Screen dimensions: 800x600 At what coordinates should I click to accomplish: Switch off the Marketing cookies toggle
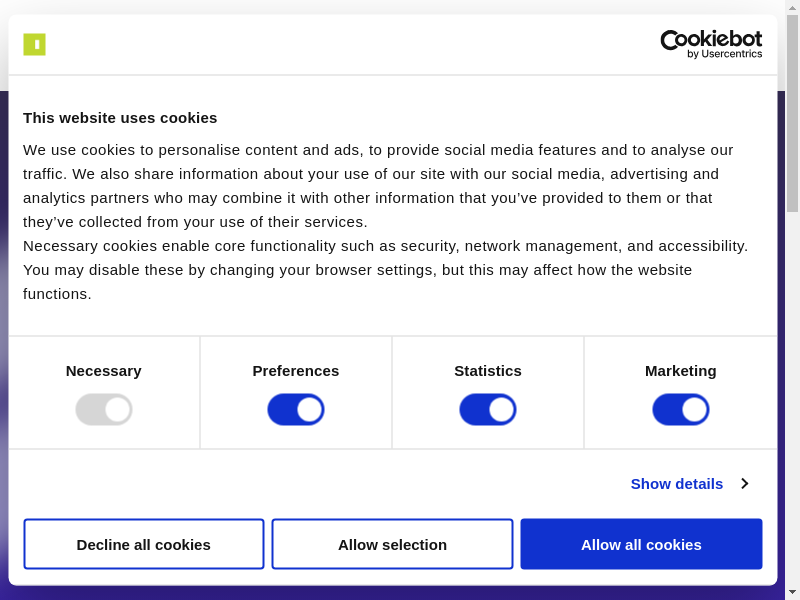(x=681, y=410)
